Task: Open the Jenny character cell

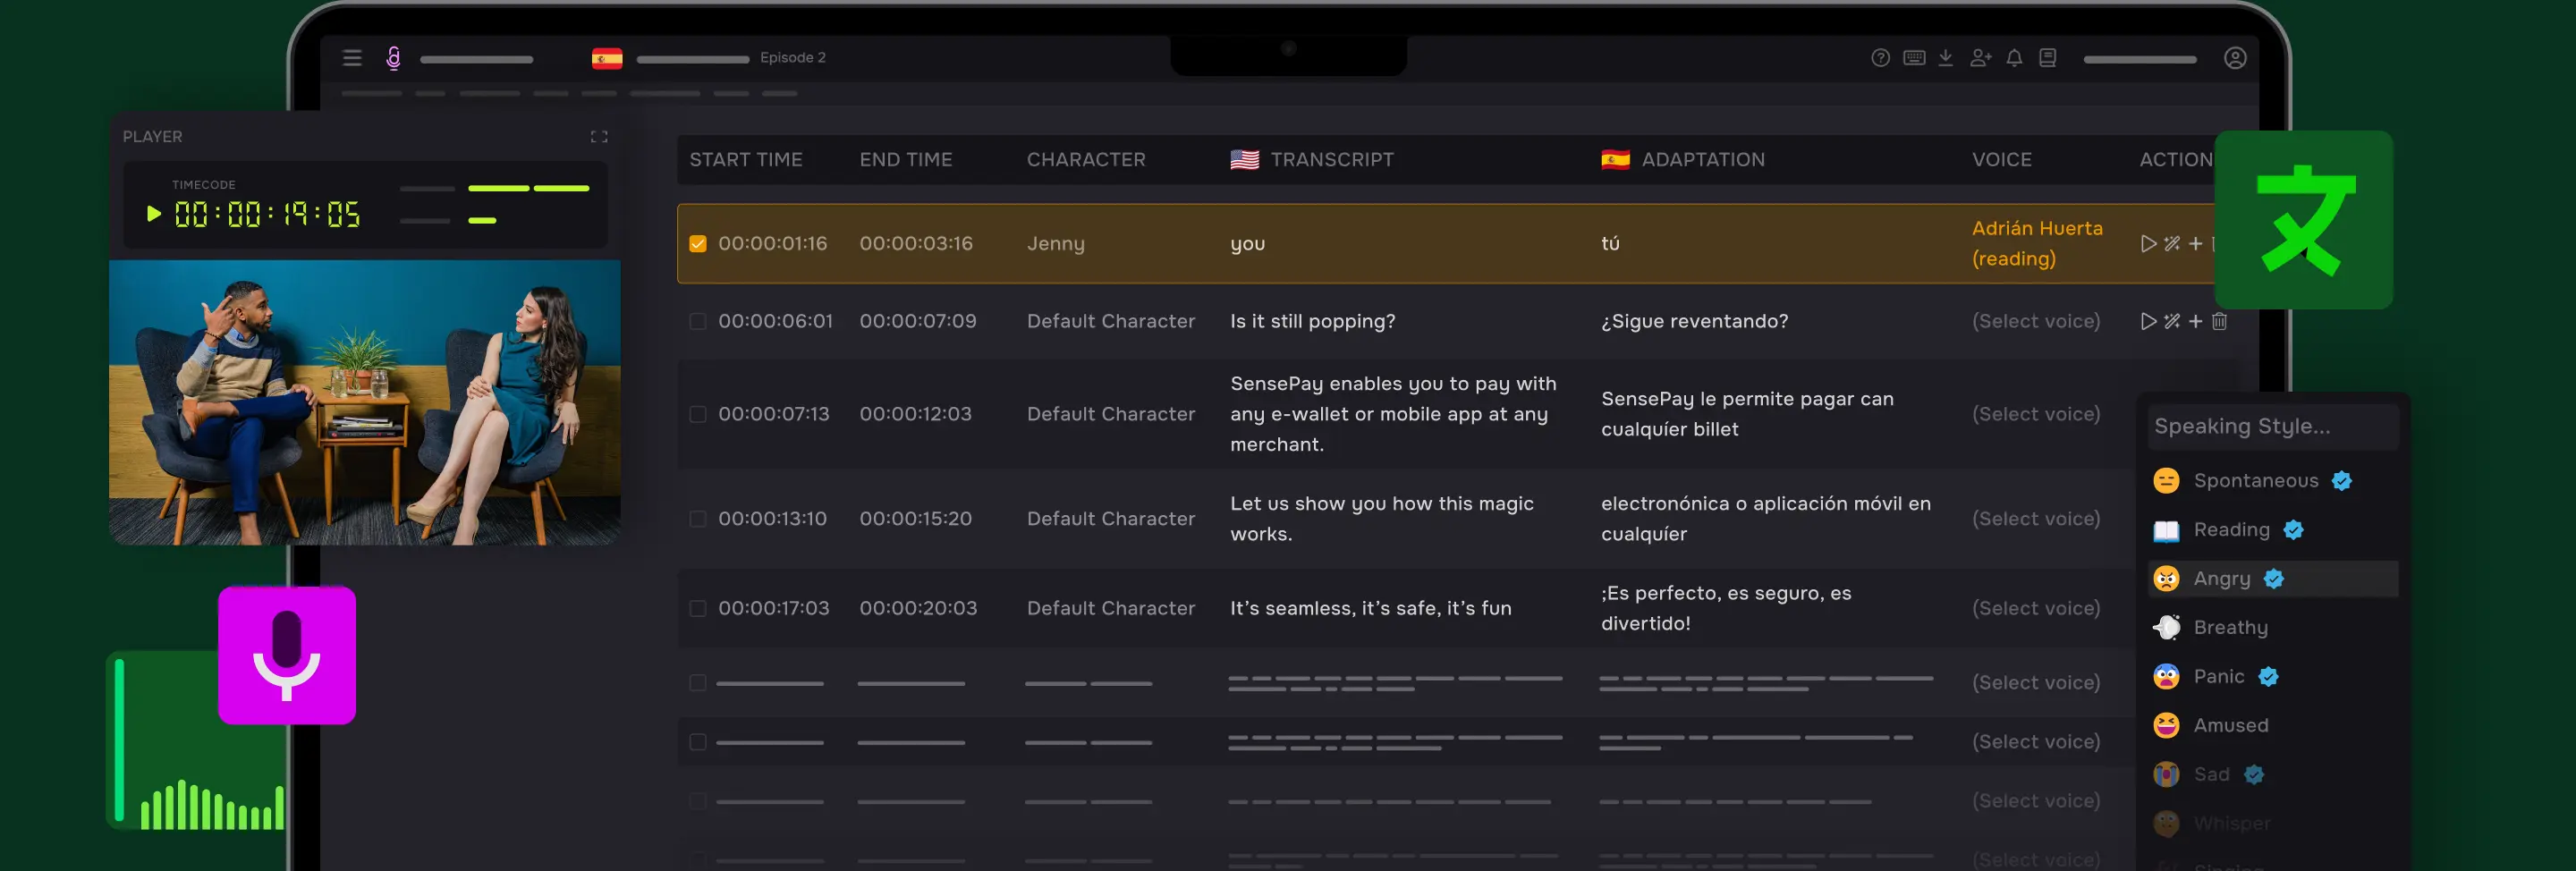Action: click(x=1055, y=243)
